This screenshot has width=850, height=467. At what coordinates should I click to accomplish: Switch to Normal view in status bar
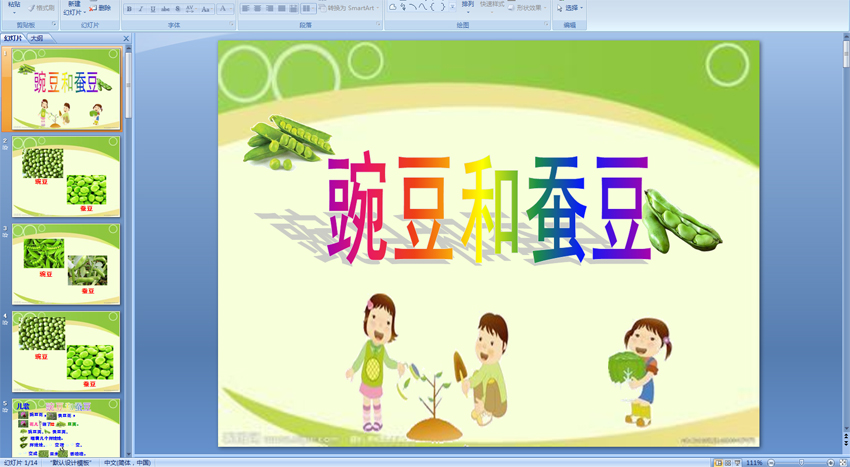718,463
